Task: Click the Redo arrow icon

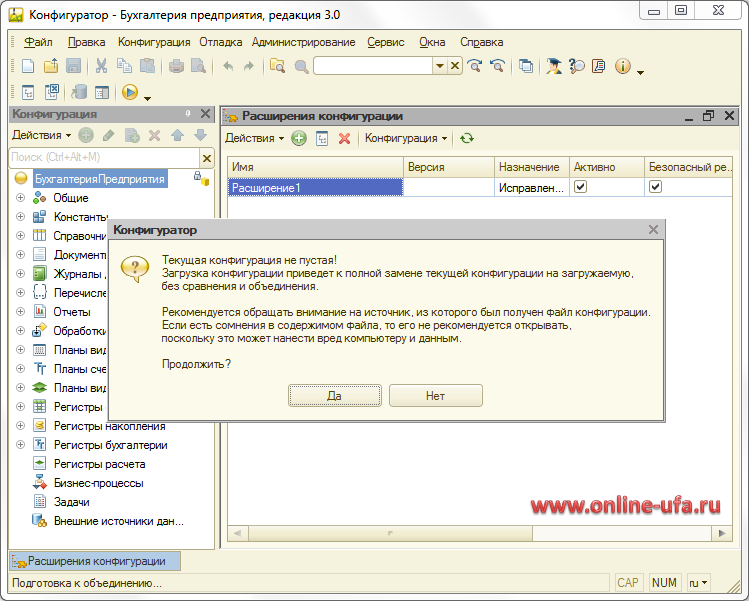Action: pyautogui.click(x=249, y=66)
